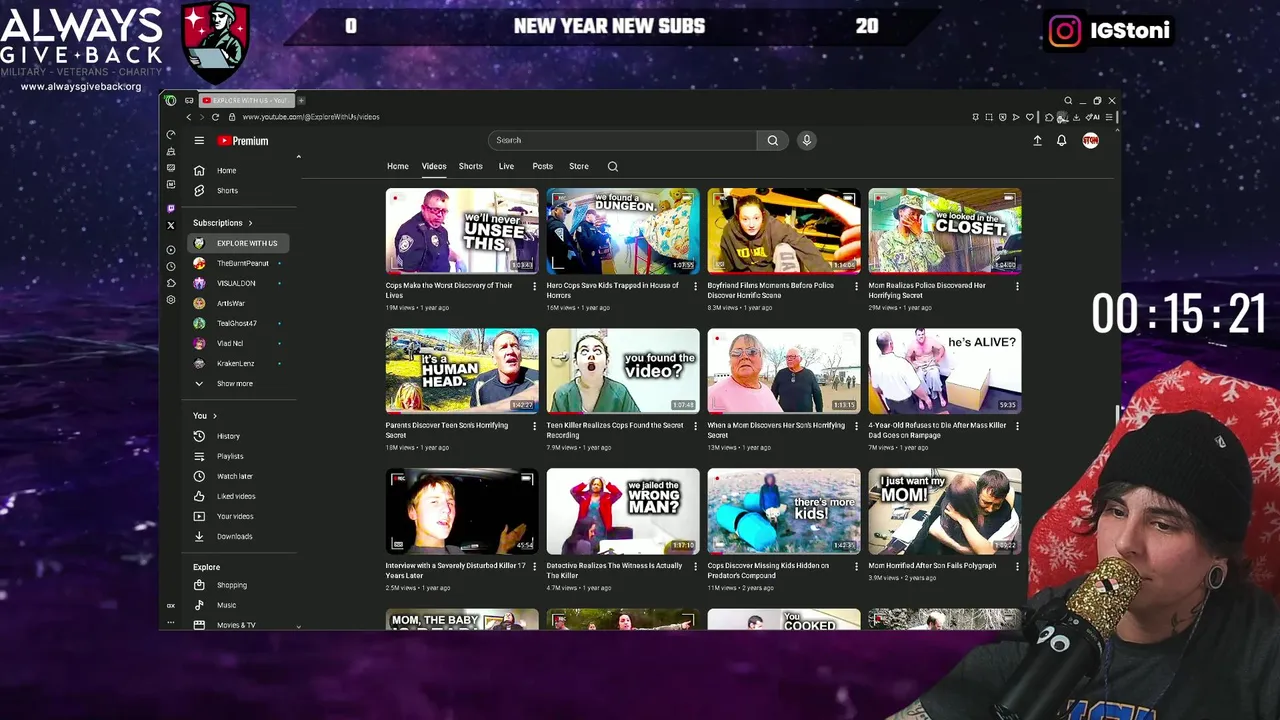The image size is (1280, 720).
Task: Open the Opera GX logo menu
Action: click(x=171, y=100)
